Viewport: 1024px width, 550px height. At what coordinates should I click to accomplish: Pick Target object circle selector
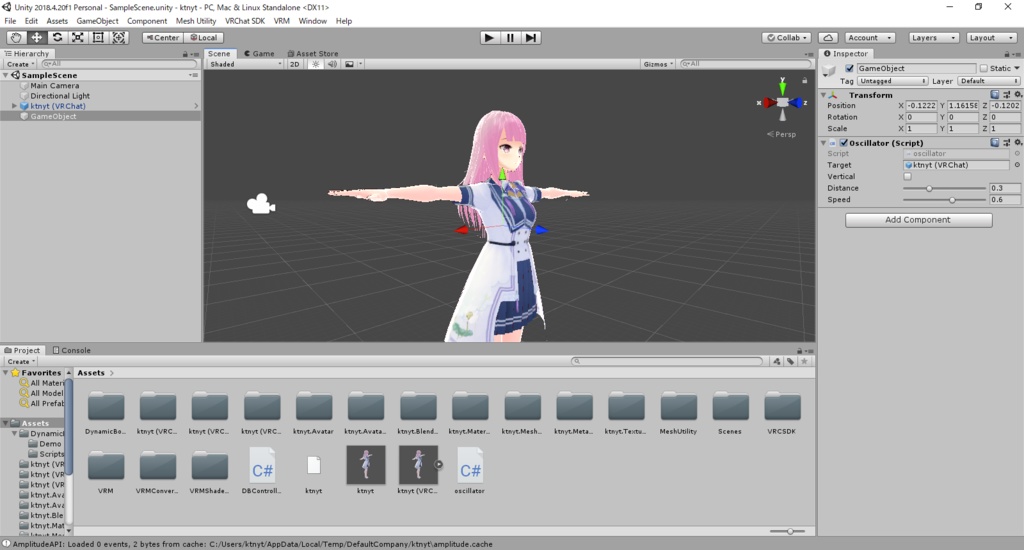[1017, 165]
